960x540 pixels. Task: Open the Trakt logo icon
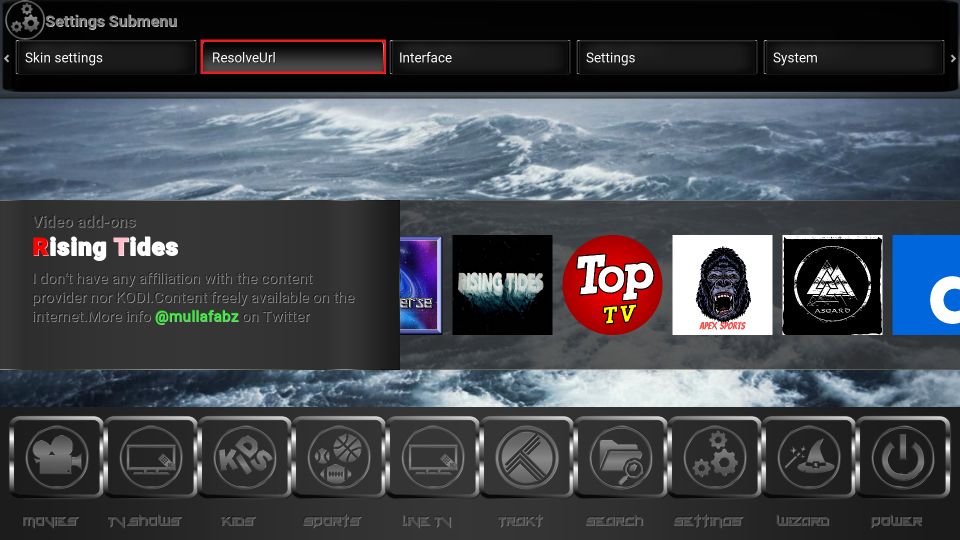pyautogui.click(x=527, y=457)
